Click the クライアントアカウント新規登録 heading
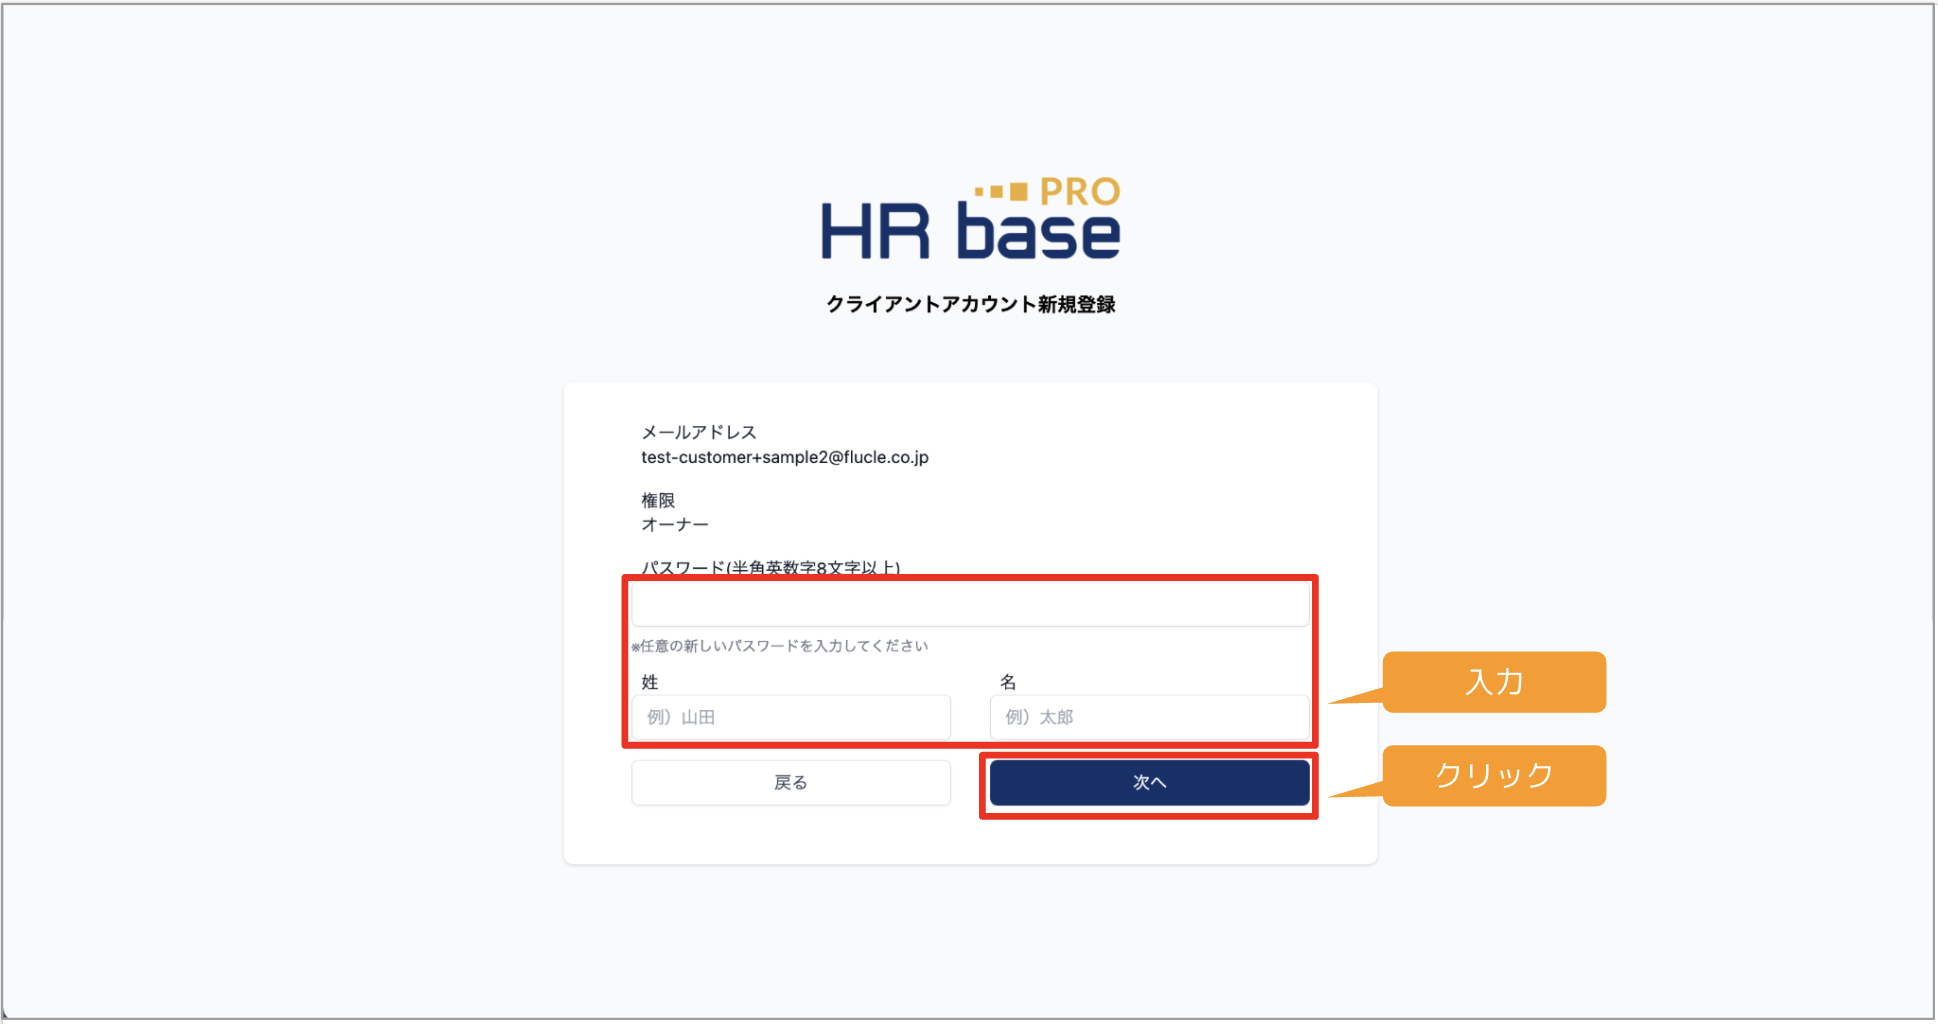 point(970,304)
